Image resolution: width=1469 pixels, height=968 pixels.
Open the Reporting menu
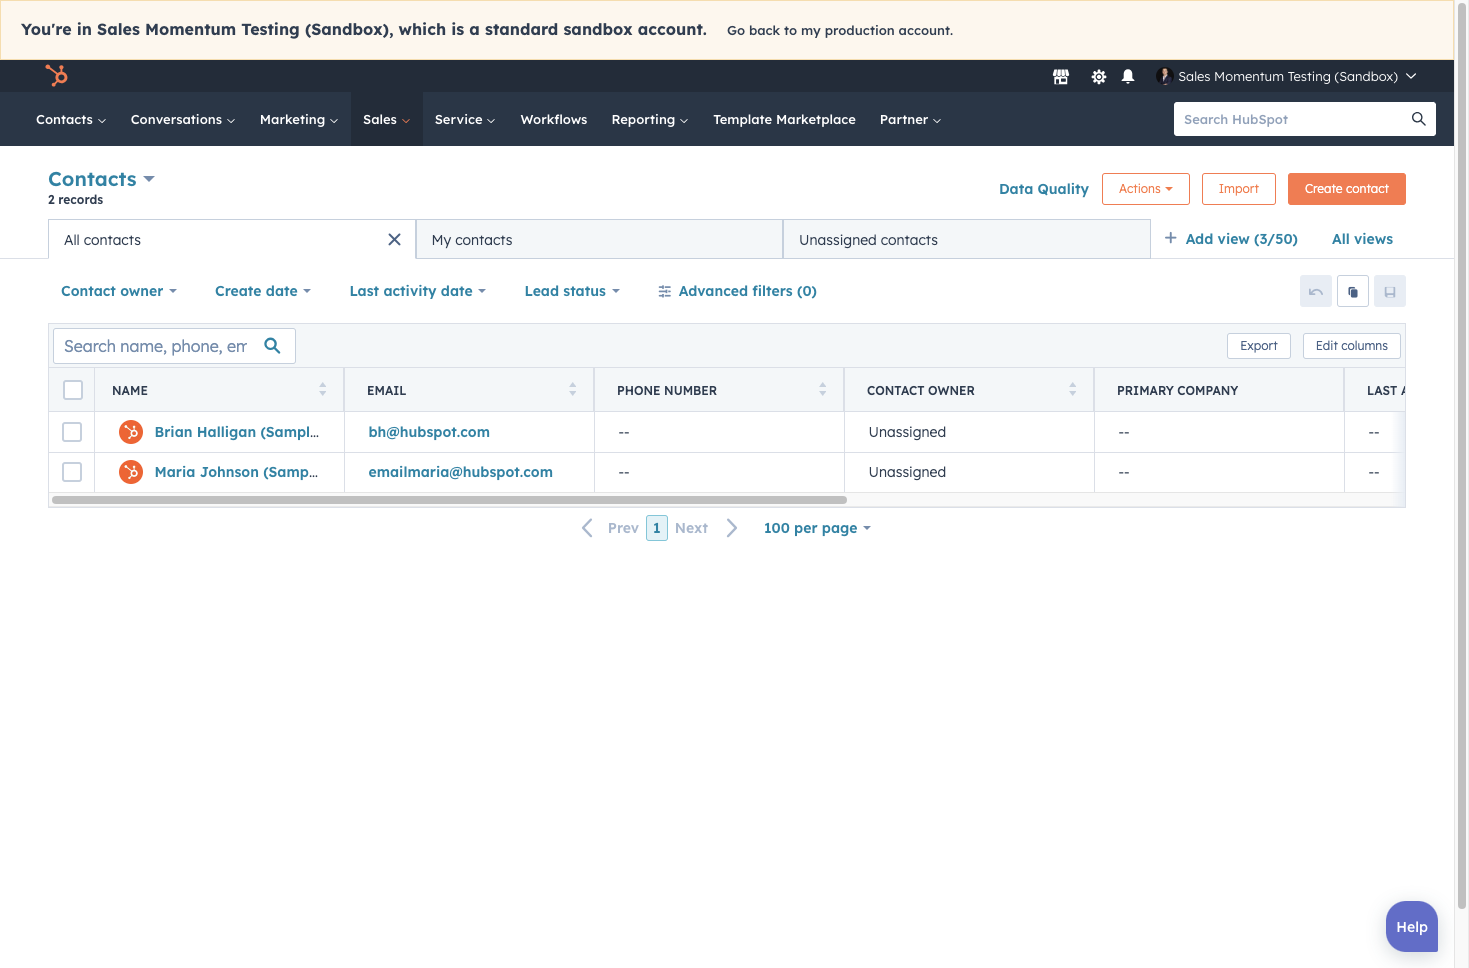tap(650, 119)
